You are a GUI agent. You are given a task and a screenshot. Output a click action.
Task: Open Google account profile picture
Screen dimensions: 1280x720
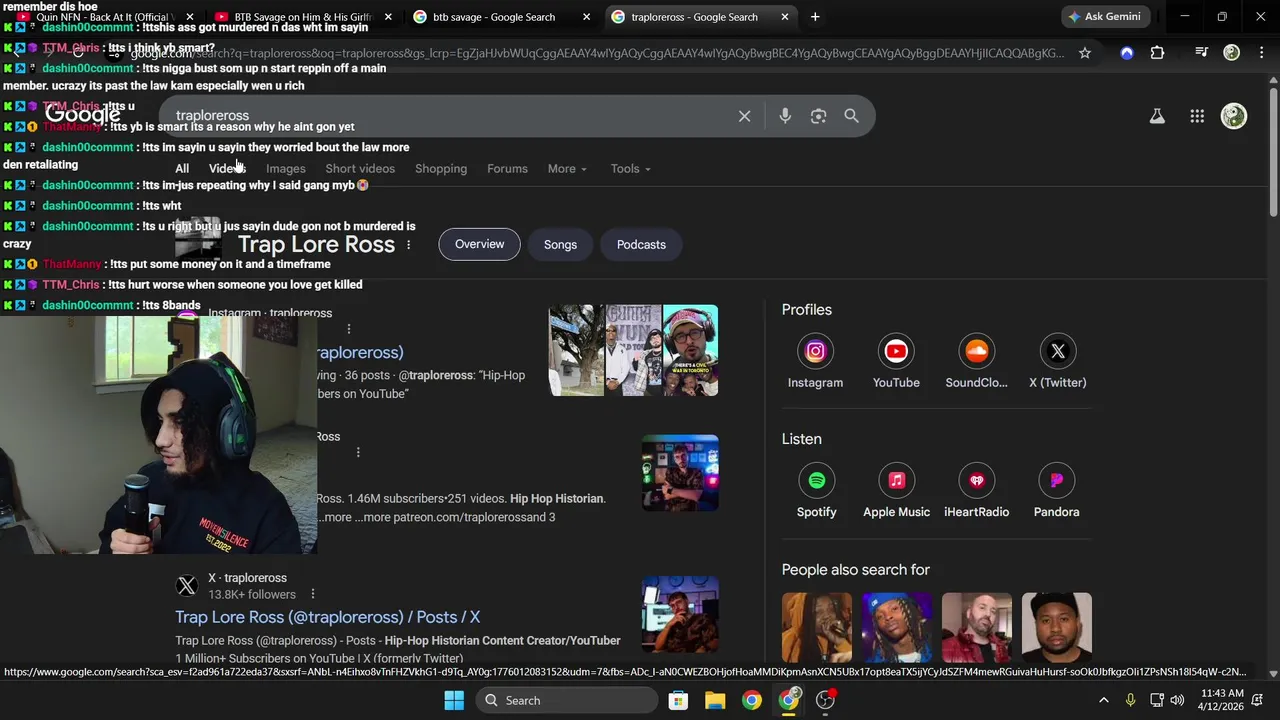(x=1234, y=116)
